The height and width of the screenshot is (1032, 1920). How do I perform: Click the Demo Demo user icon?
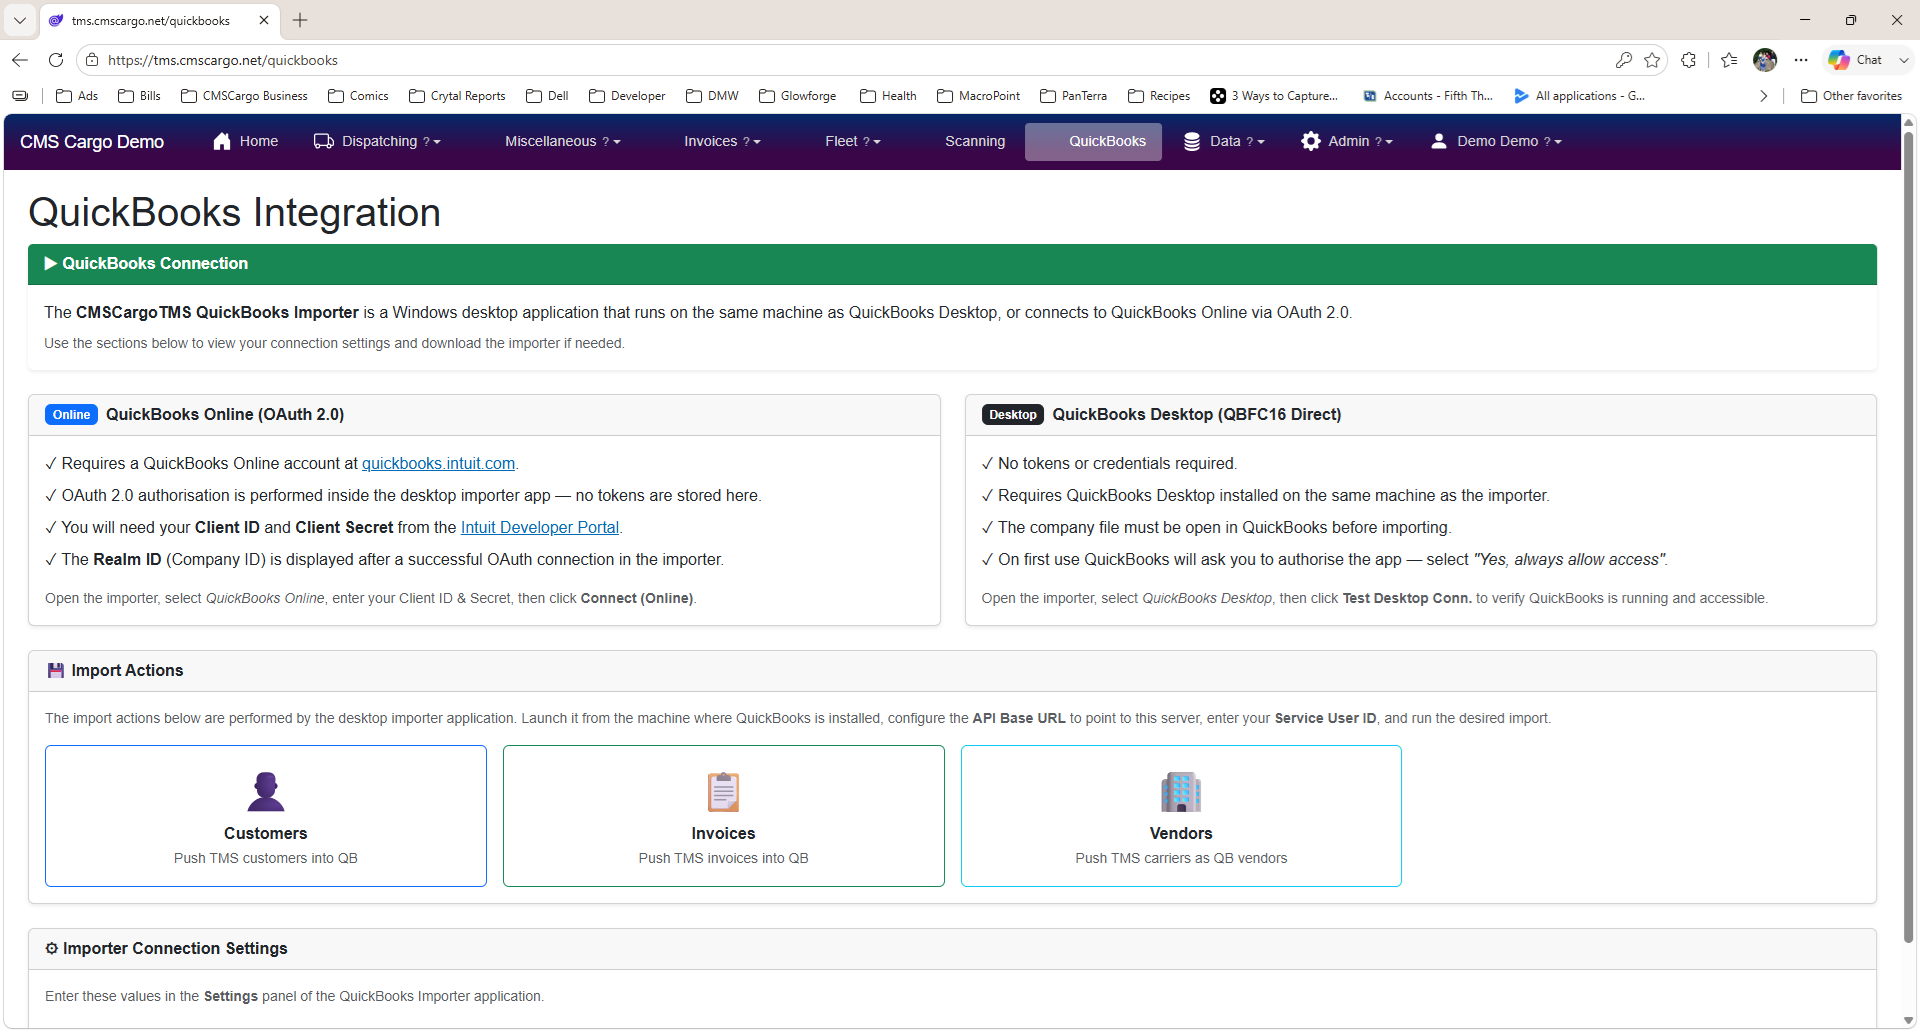pos(1439,141)
